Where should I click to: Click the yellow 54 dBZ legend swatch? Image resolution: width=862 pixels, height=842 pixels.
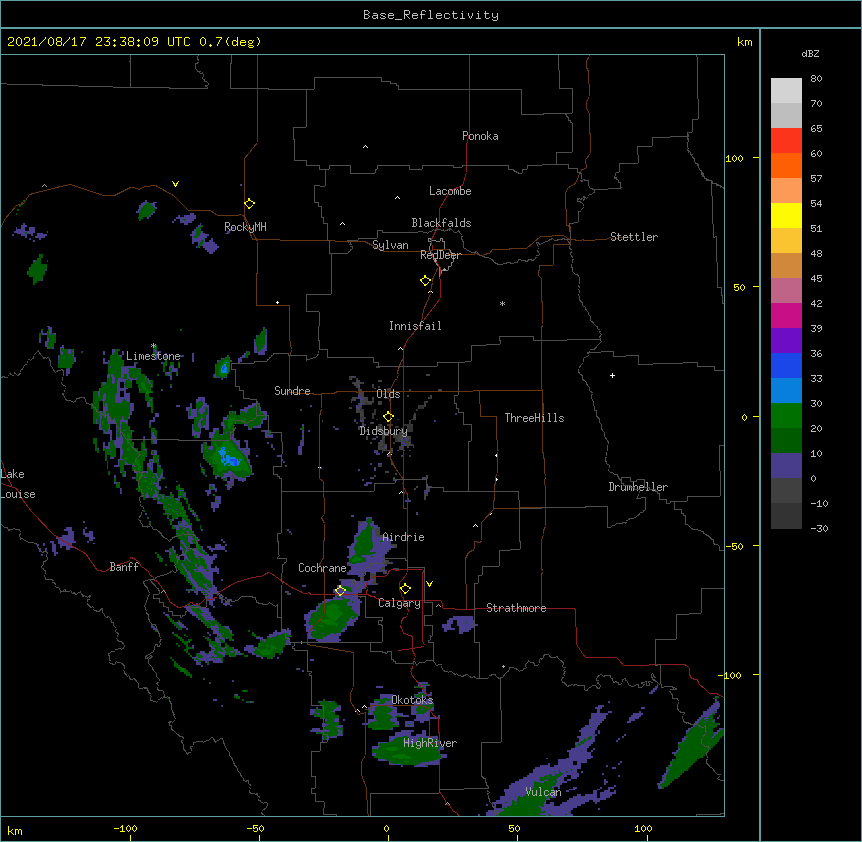click(786, 215)
